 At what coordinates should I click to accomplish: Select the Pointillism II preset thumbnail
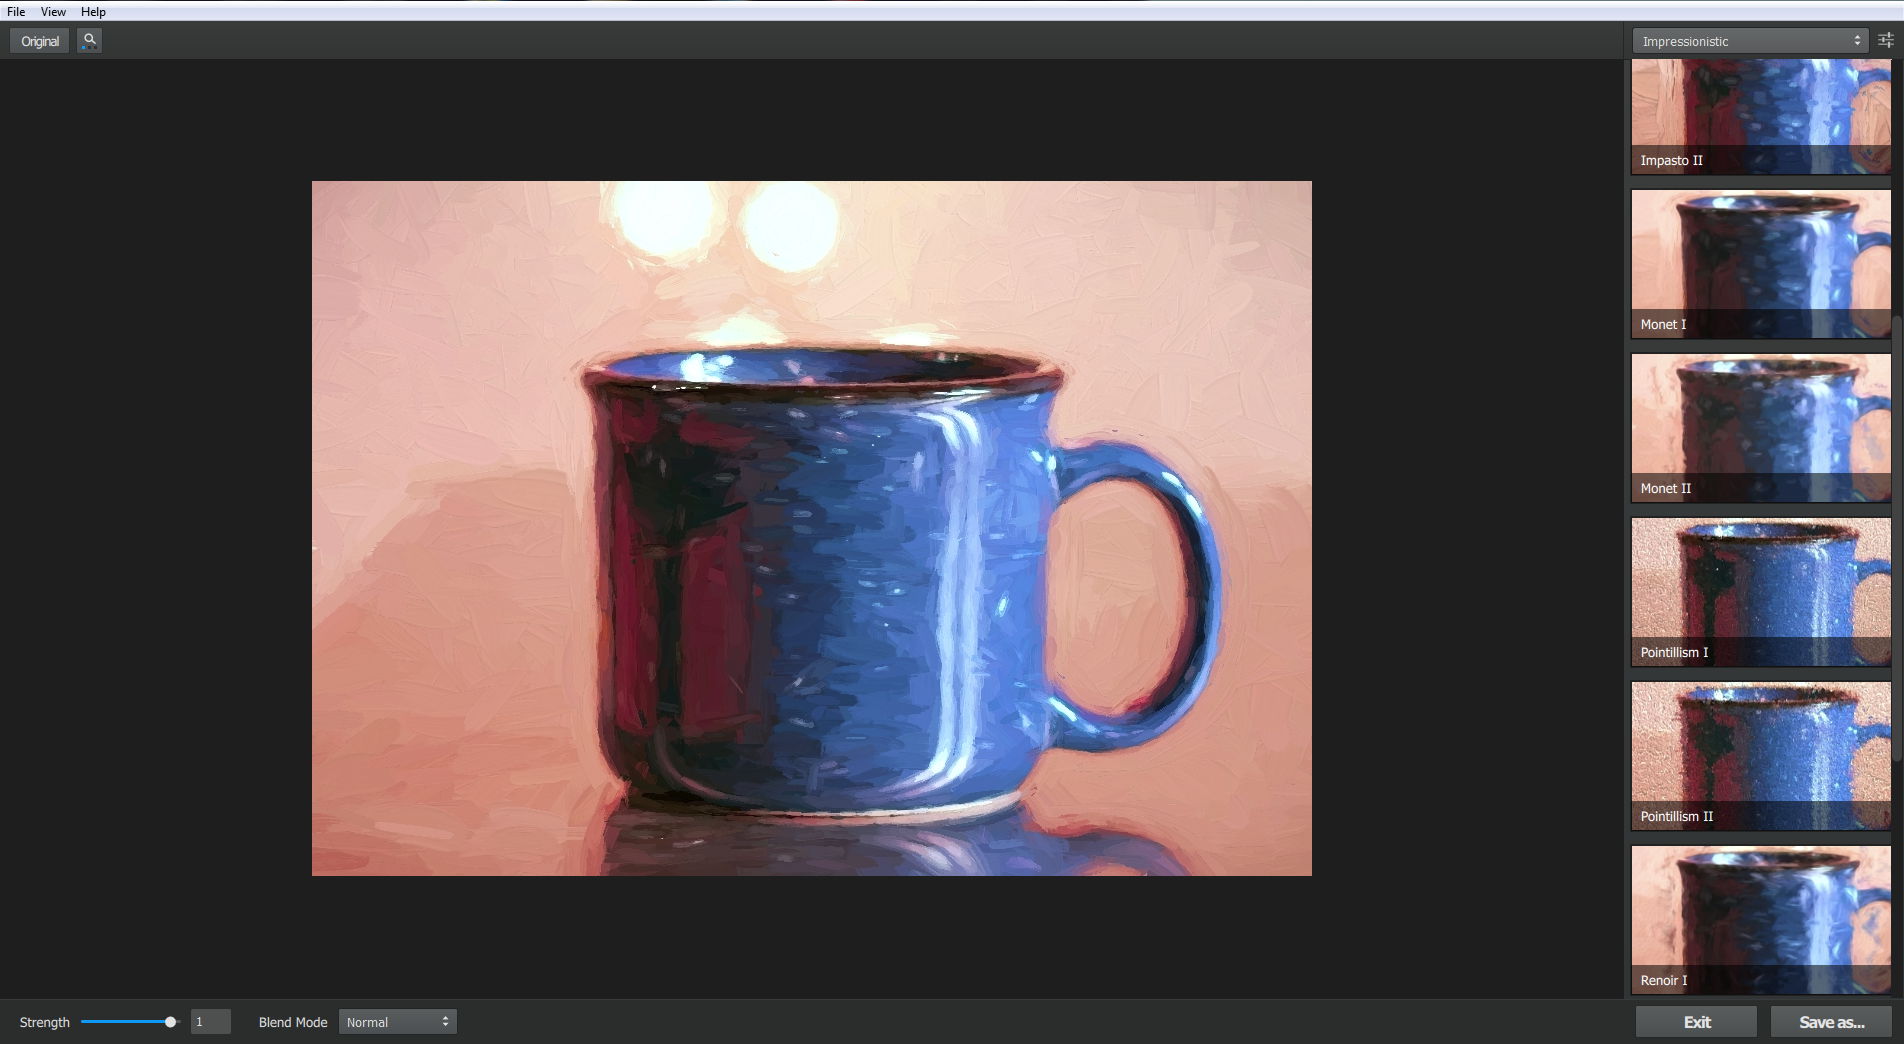tap(1760, 756)
